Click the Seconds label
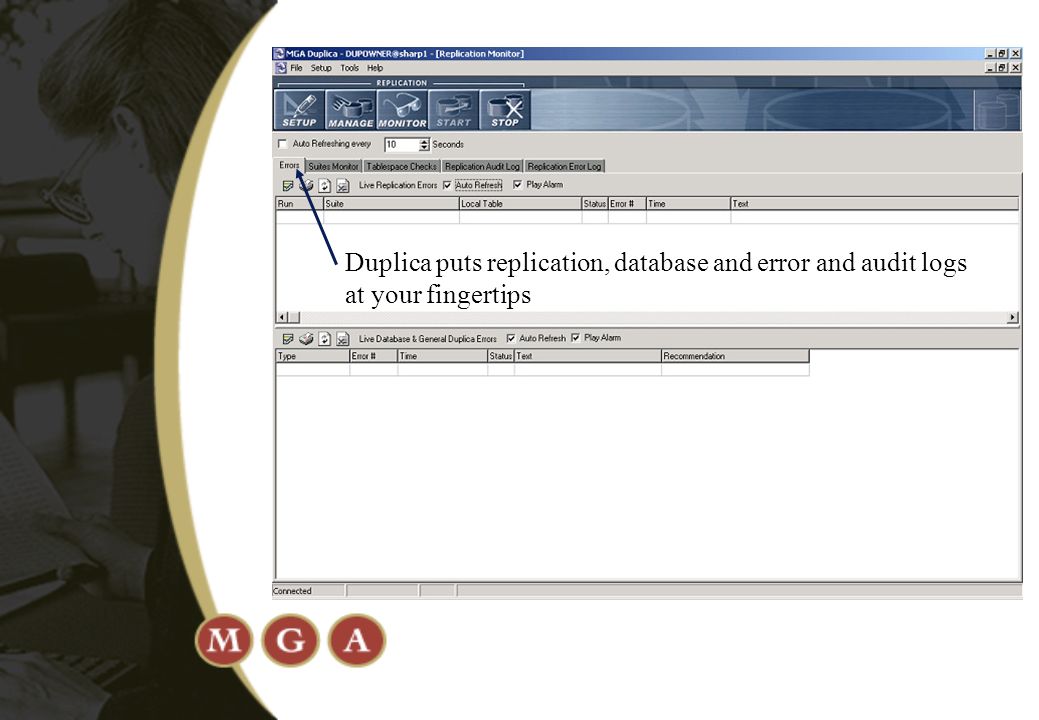The width and height of the screenshot is (1039, 720). click(x=448, y=144)
